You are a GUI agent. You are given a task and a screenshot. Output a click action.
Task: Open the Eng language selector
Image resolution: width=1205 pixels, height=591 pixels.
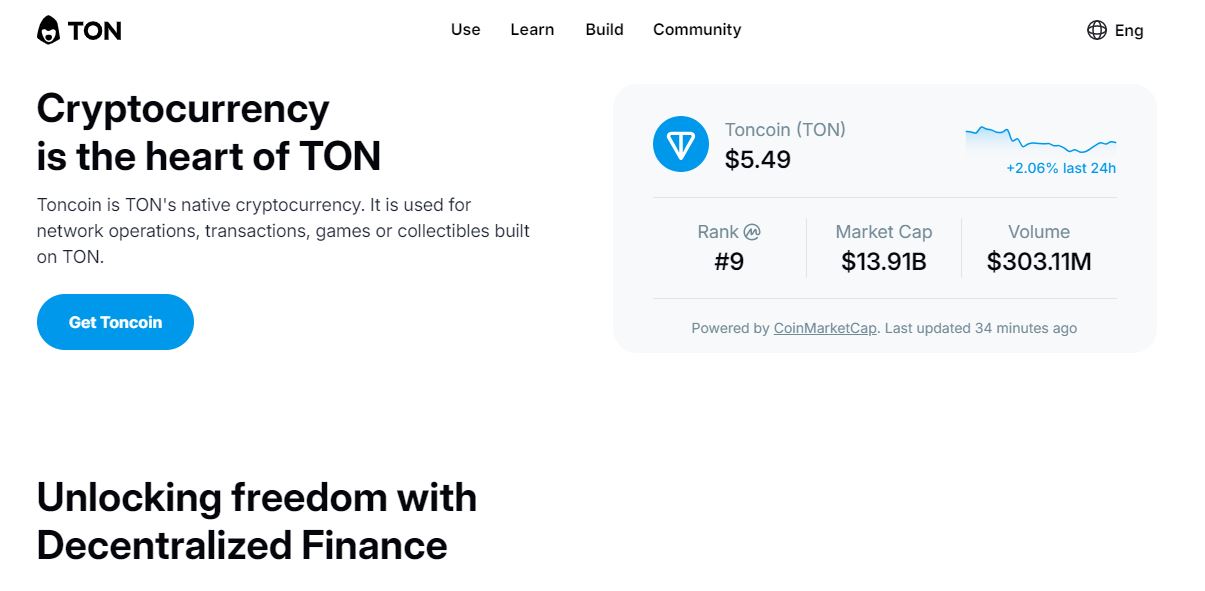tap(1128, 30)
